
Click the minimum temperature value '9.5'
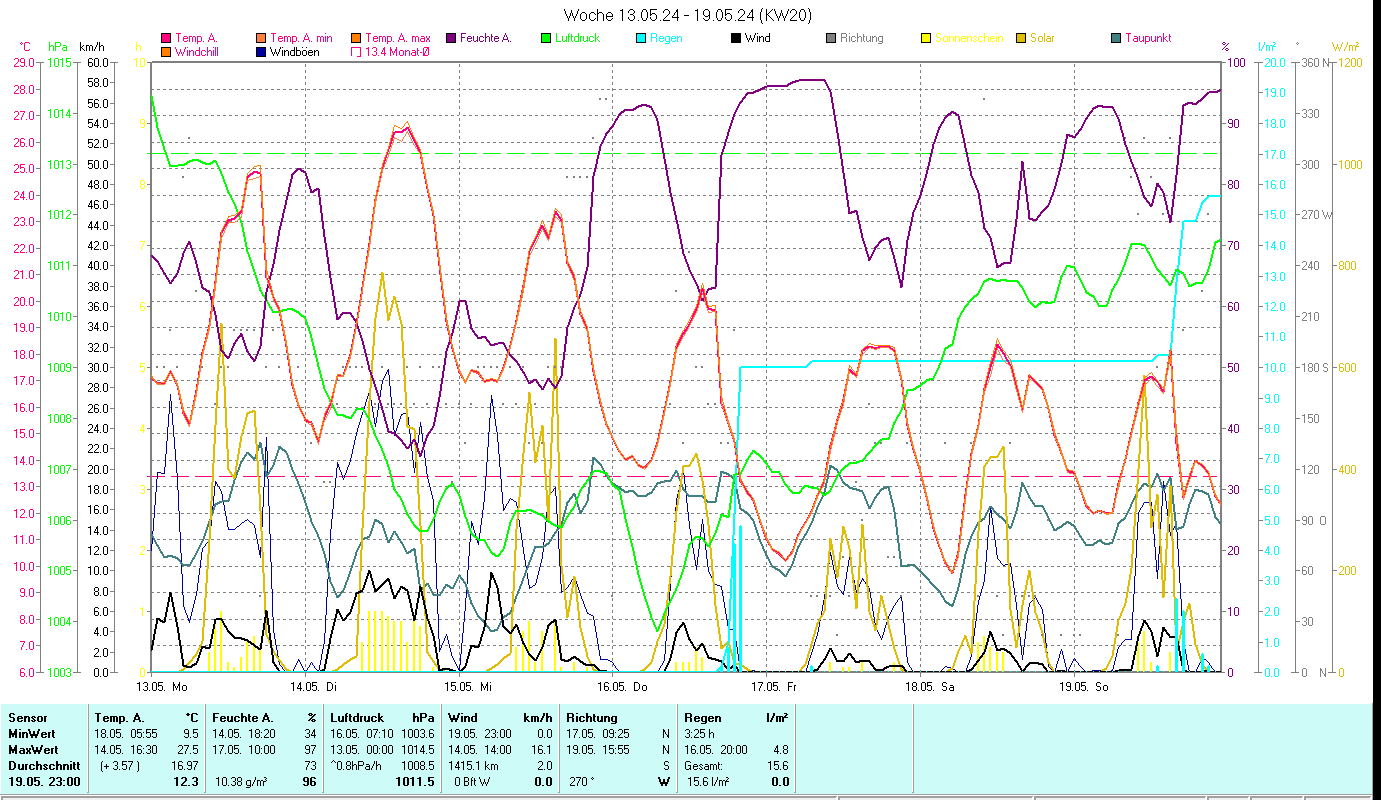tap(192, 734)
